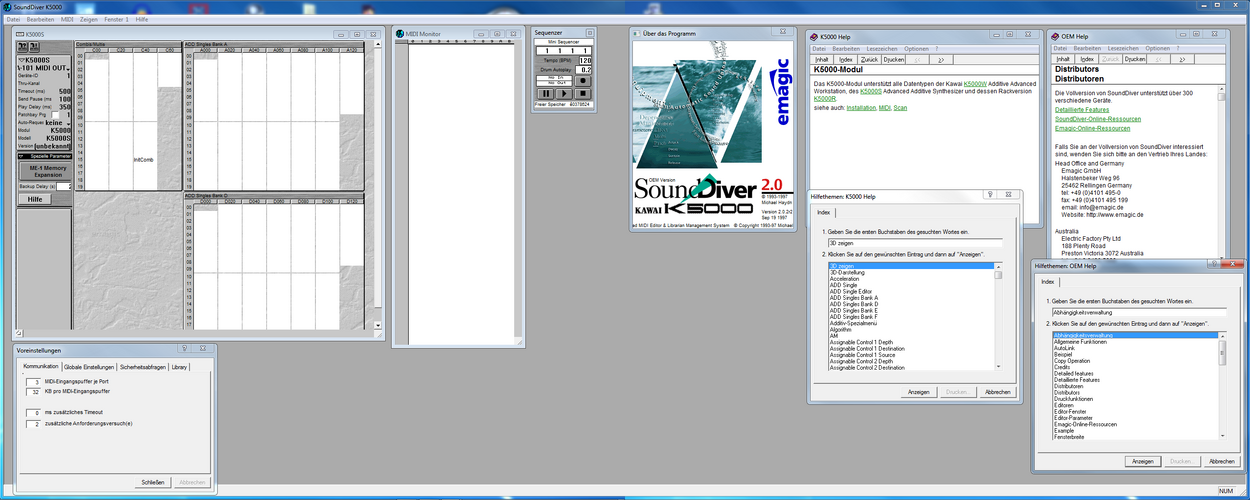Hit the record button in Sequenzer
This screenshot has width=1250, height=500.
582,80
